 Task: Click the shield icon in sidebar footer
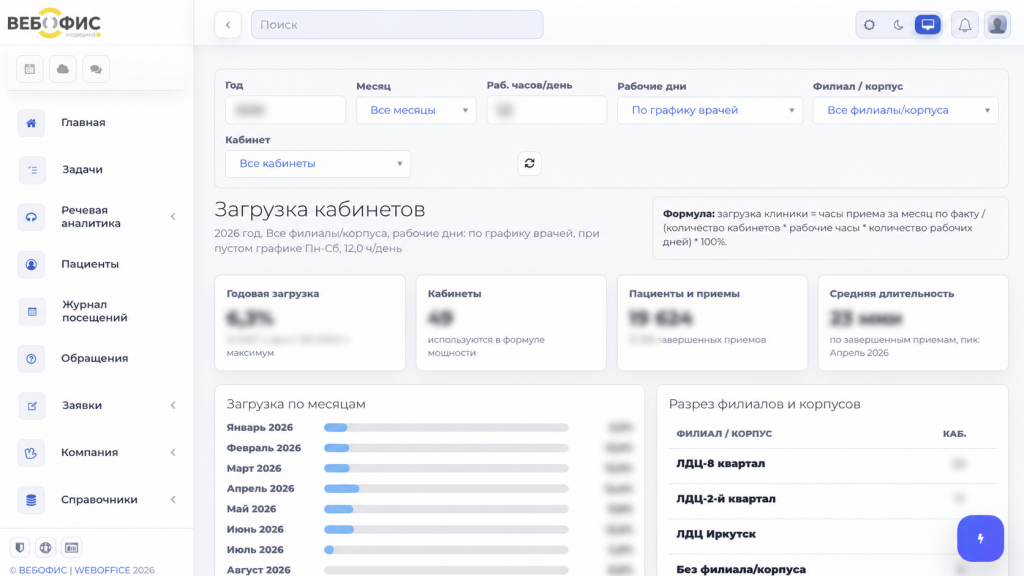pos(20,547)
